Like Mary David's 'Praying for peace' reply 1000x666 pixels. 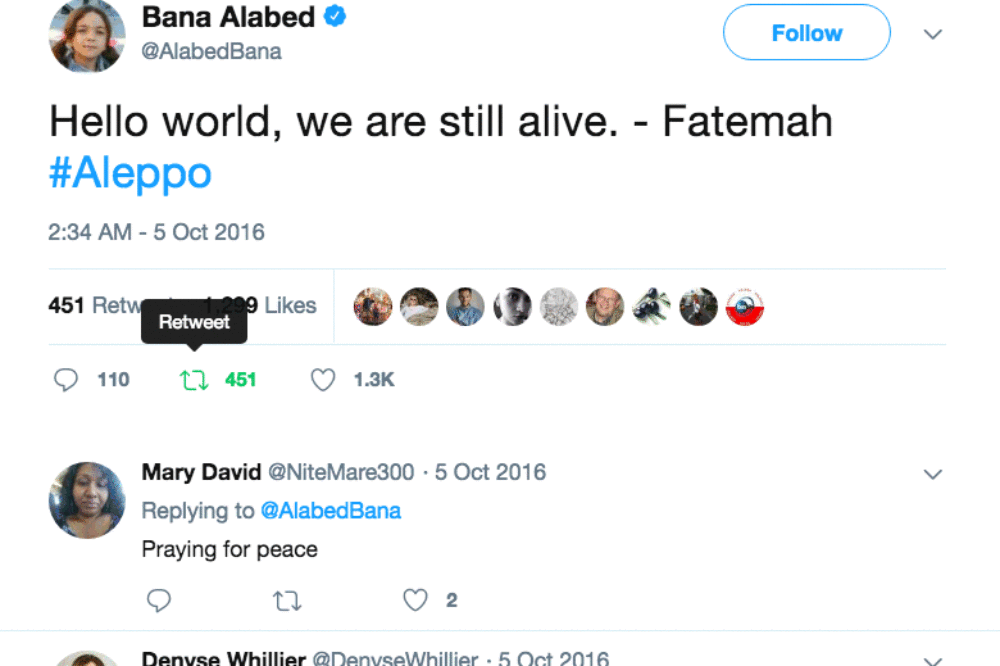click(x=415, y=600)
